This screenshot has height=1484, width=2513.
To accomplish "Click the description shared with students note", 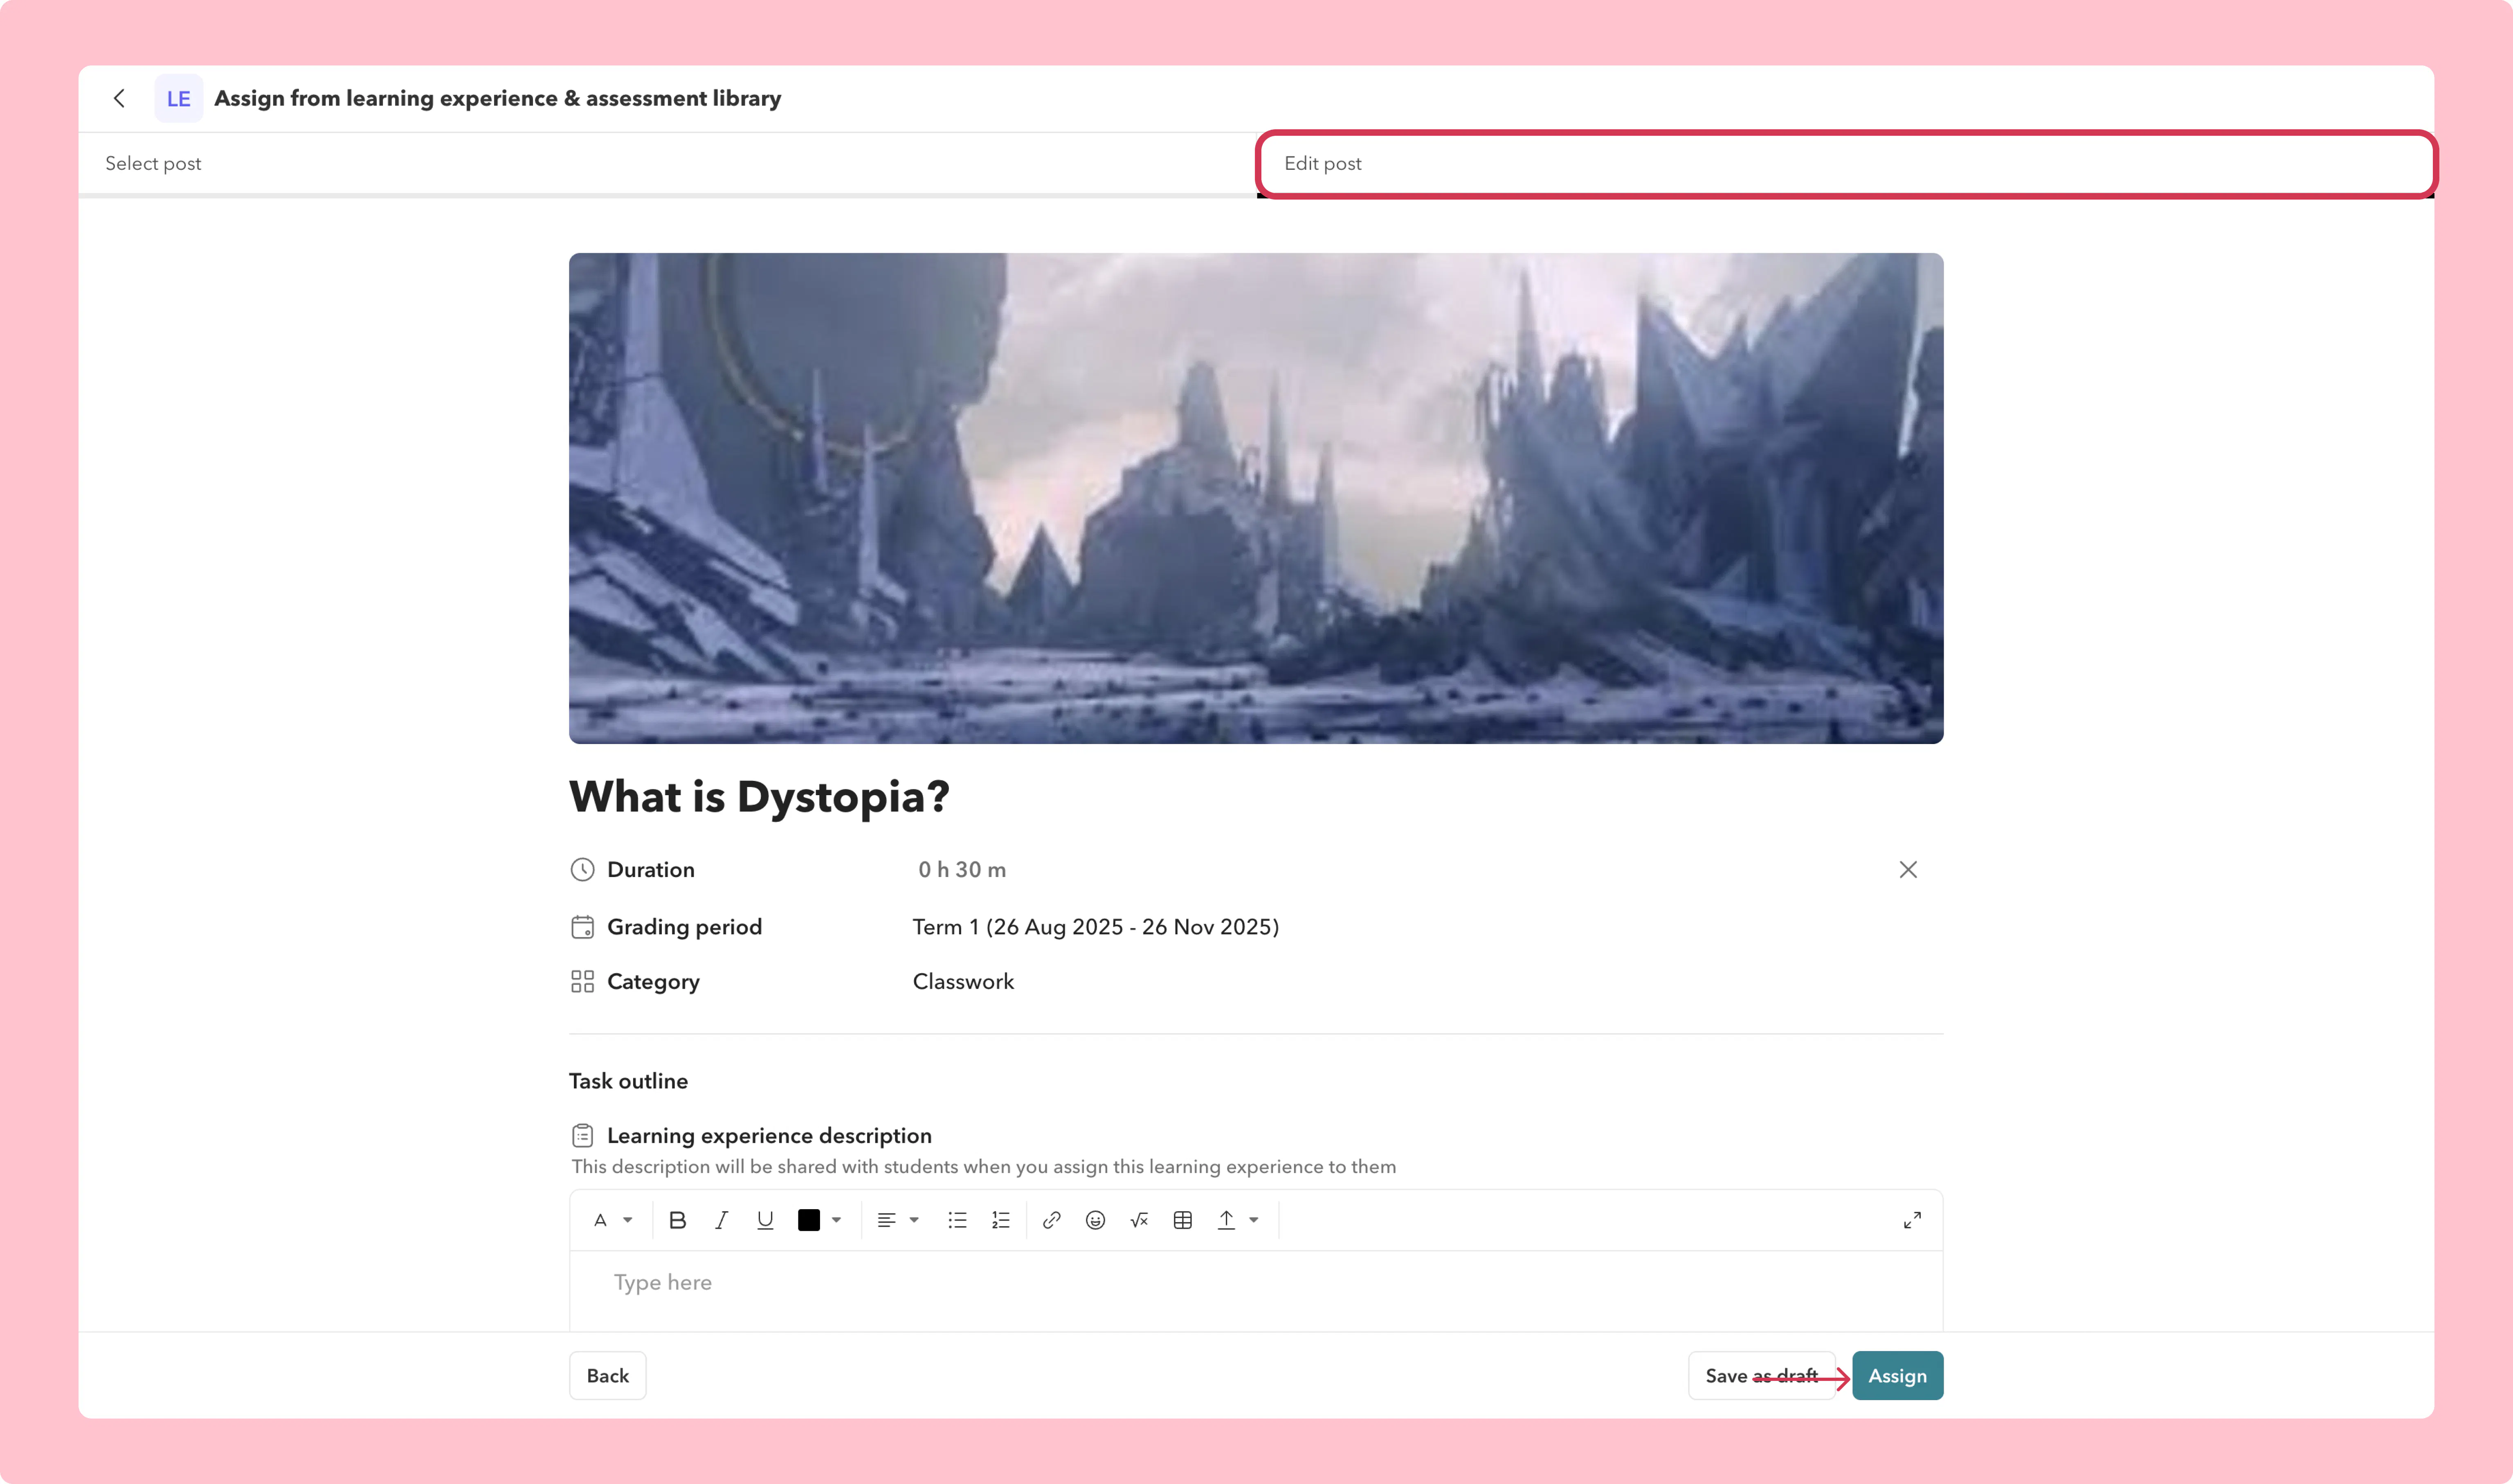I will point(984,1167).
